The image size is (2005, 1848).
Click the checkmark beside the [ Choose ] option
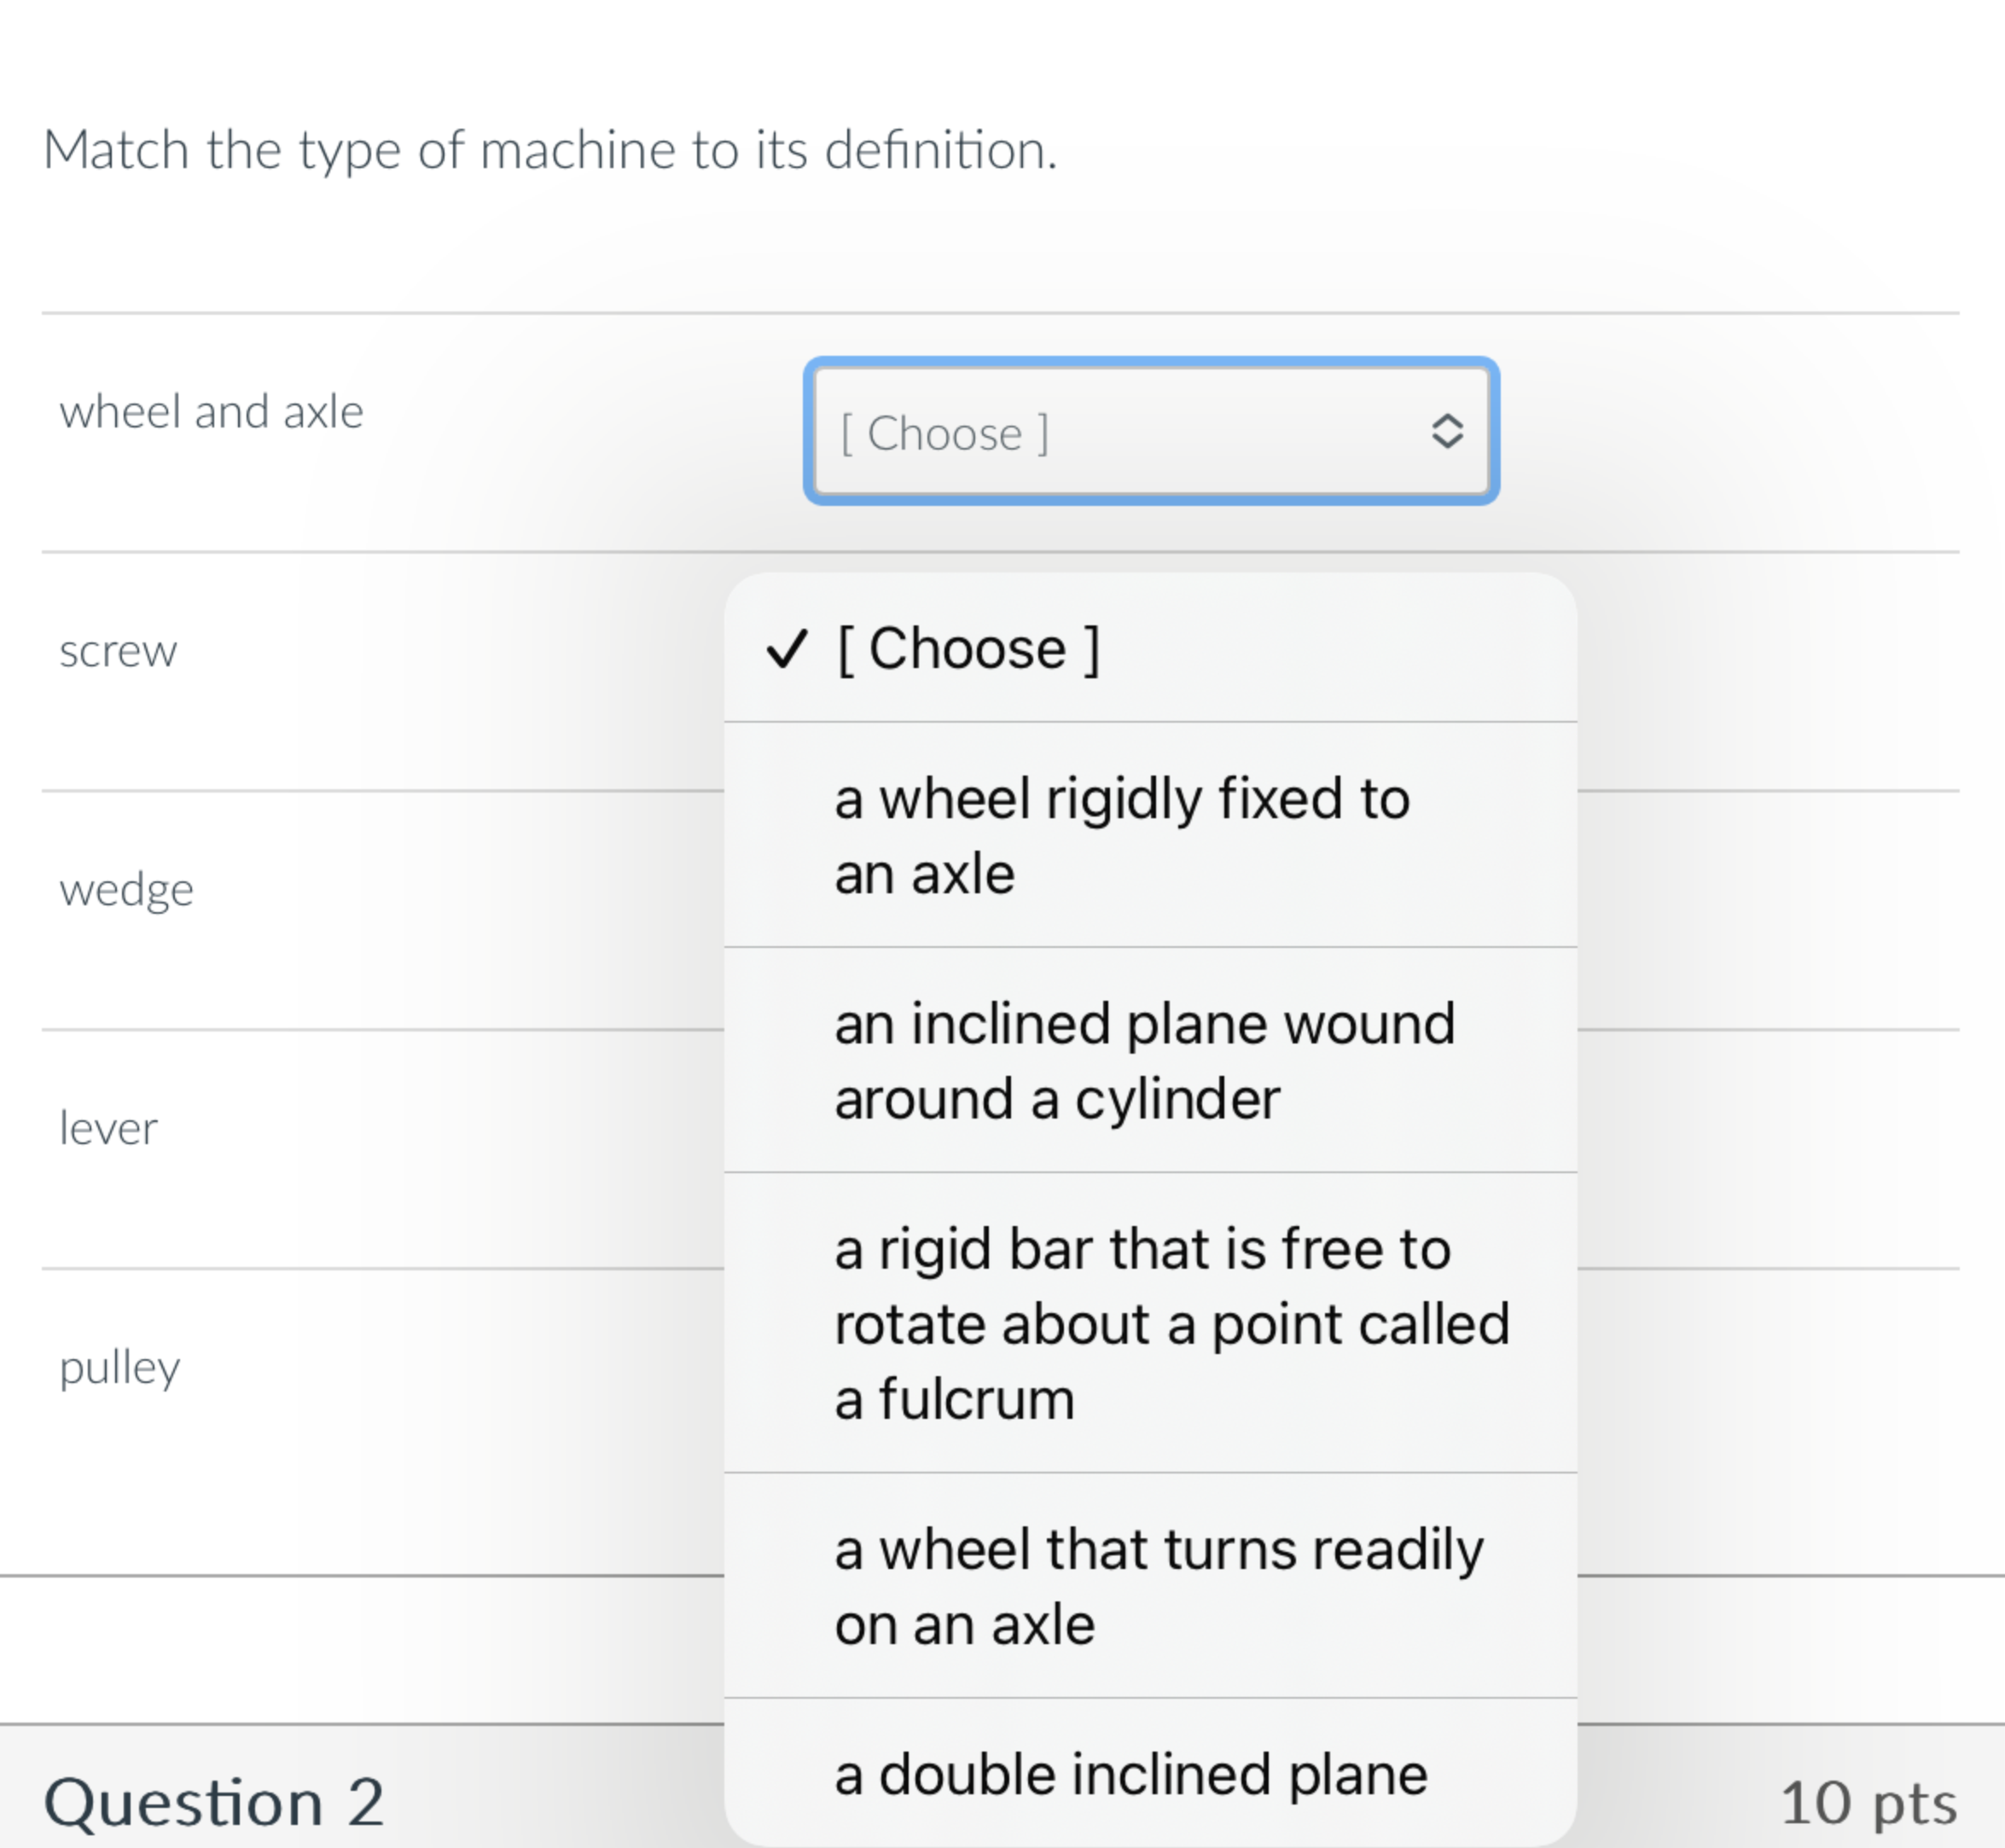(x=786, y=649)
